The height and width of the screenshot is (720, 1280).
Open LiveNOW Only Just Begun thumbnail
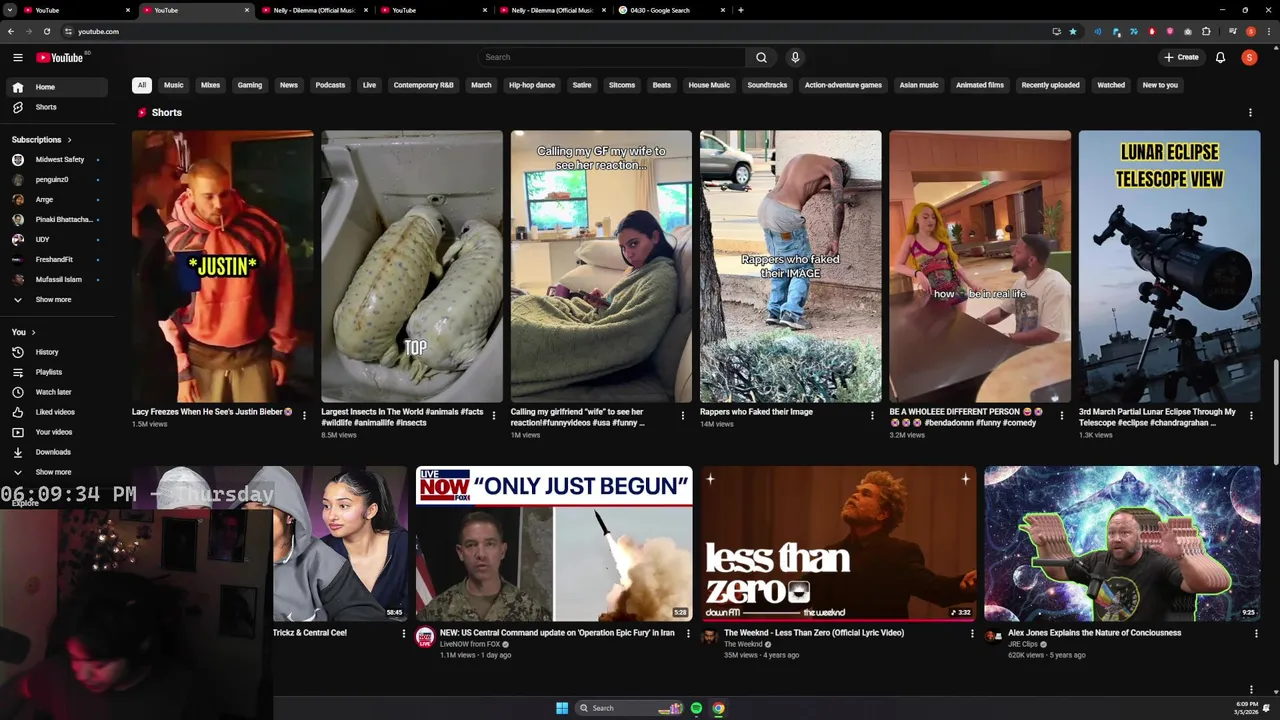point(554,544)
